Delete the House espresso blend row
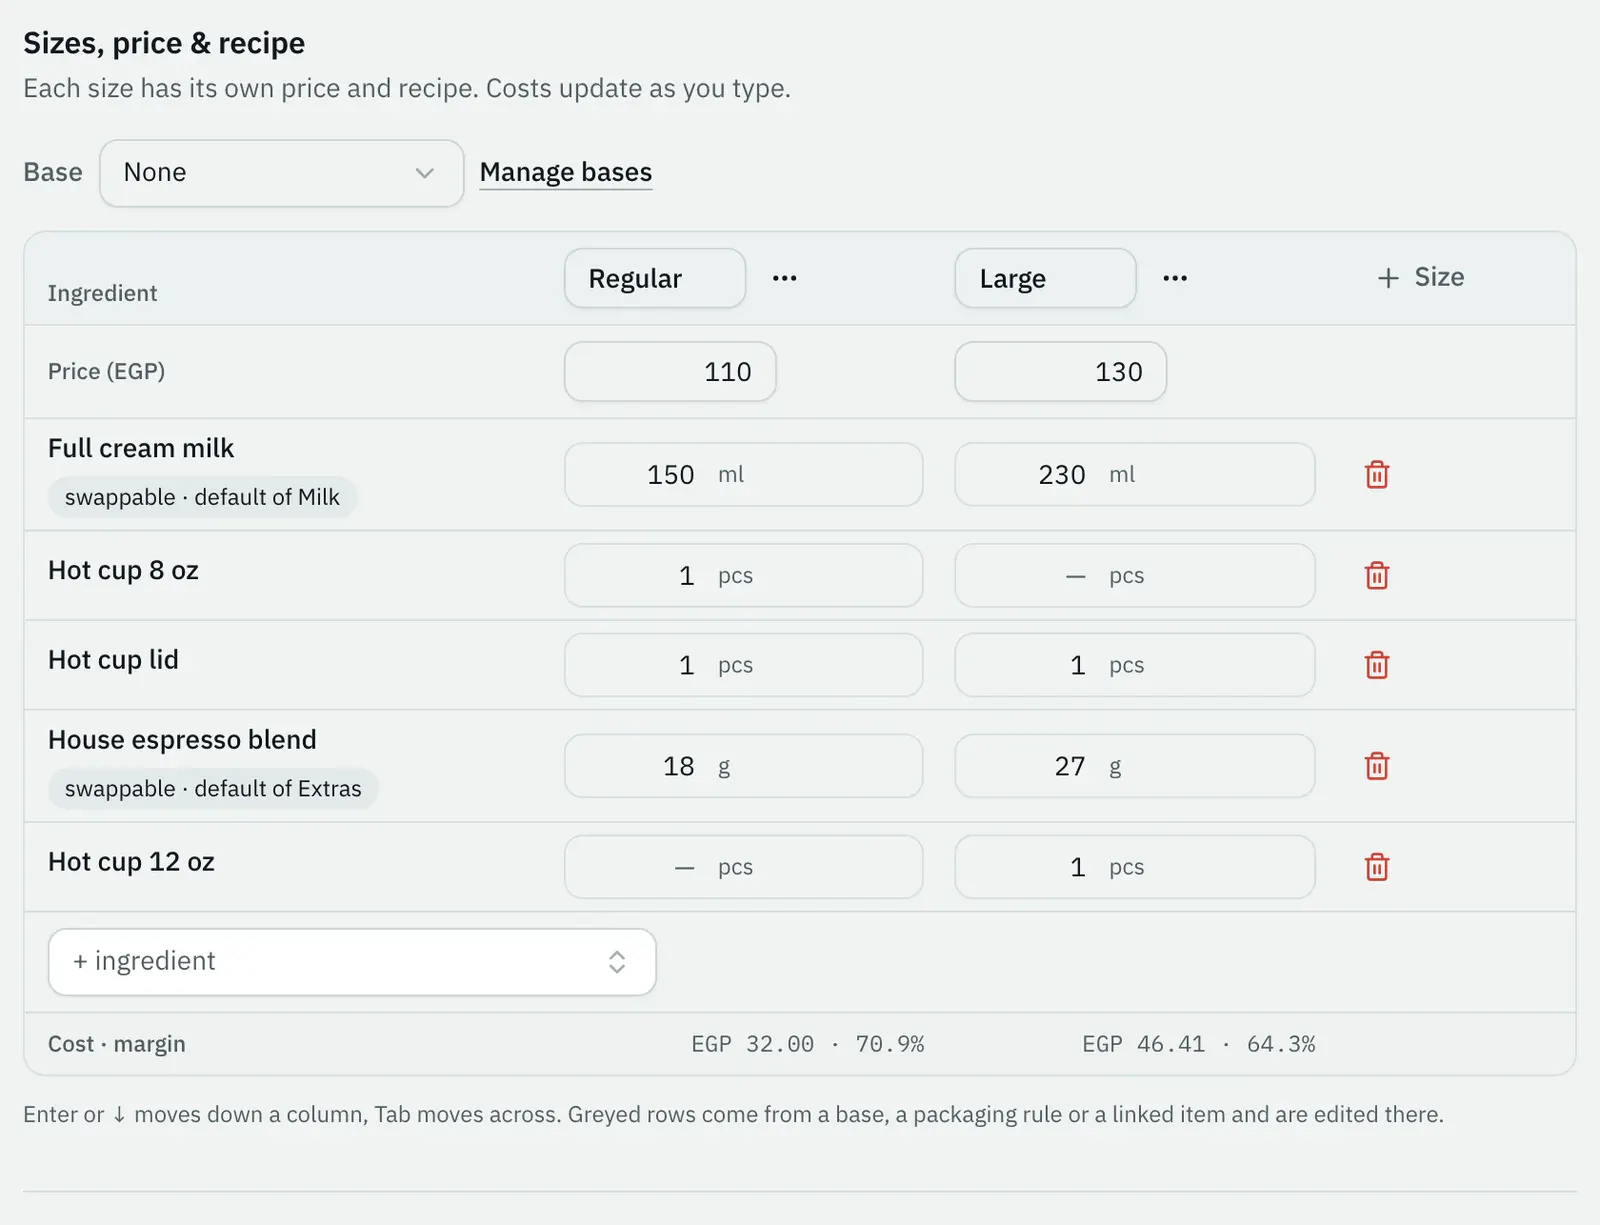The height and width of the screenshot is (1225, 1600). [x=1377, y=766]
